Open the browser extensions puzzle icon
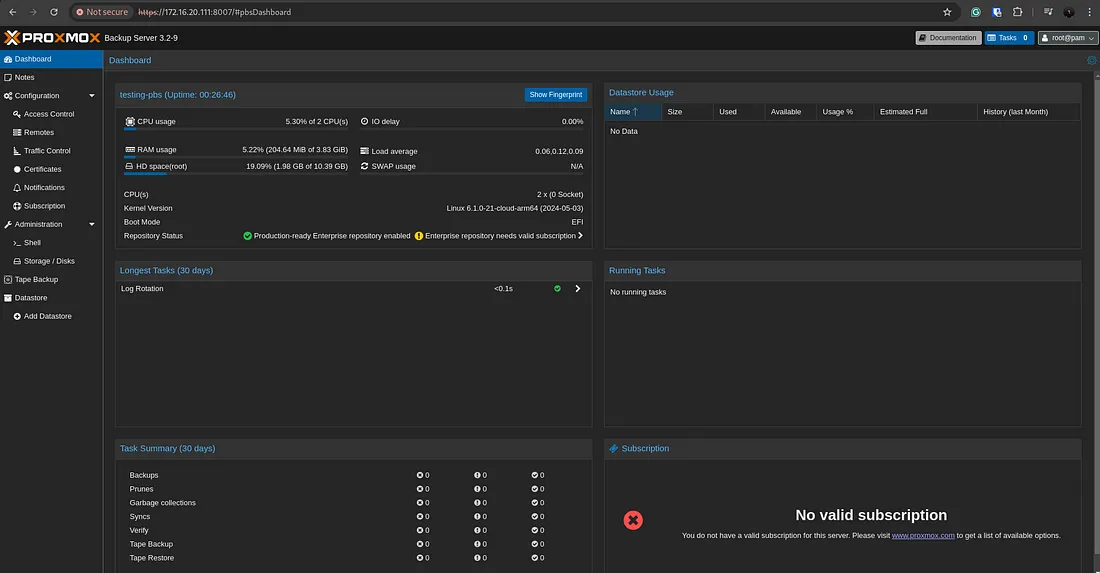Image resolution: width=1100 pixels, height=573 pixels. 1017,12
